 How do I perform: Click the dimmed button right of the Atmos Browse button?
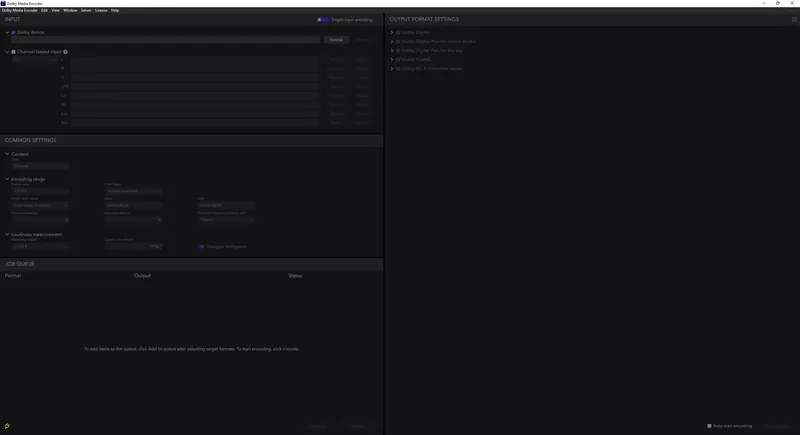click(363, 40)
